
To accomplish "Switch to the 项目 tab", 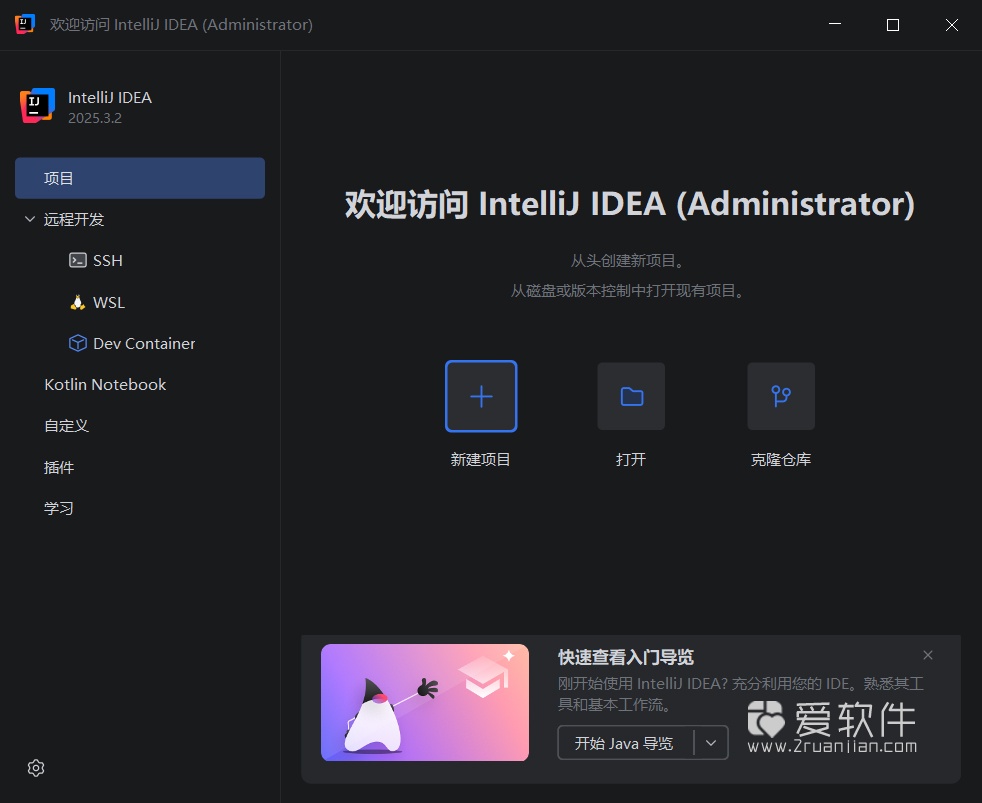I will [x=60, y=177].
